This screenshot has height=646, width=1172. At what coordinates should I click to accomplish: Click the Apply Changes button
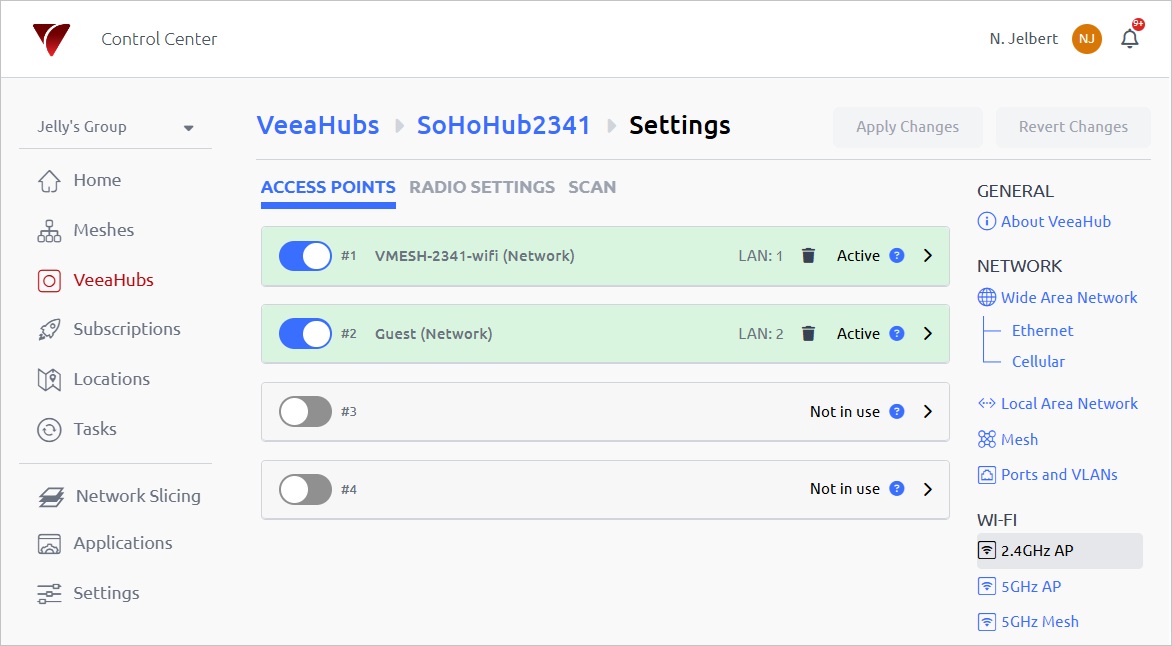click(x=907, y=127)
